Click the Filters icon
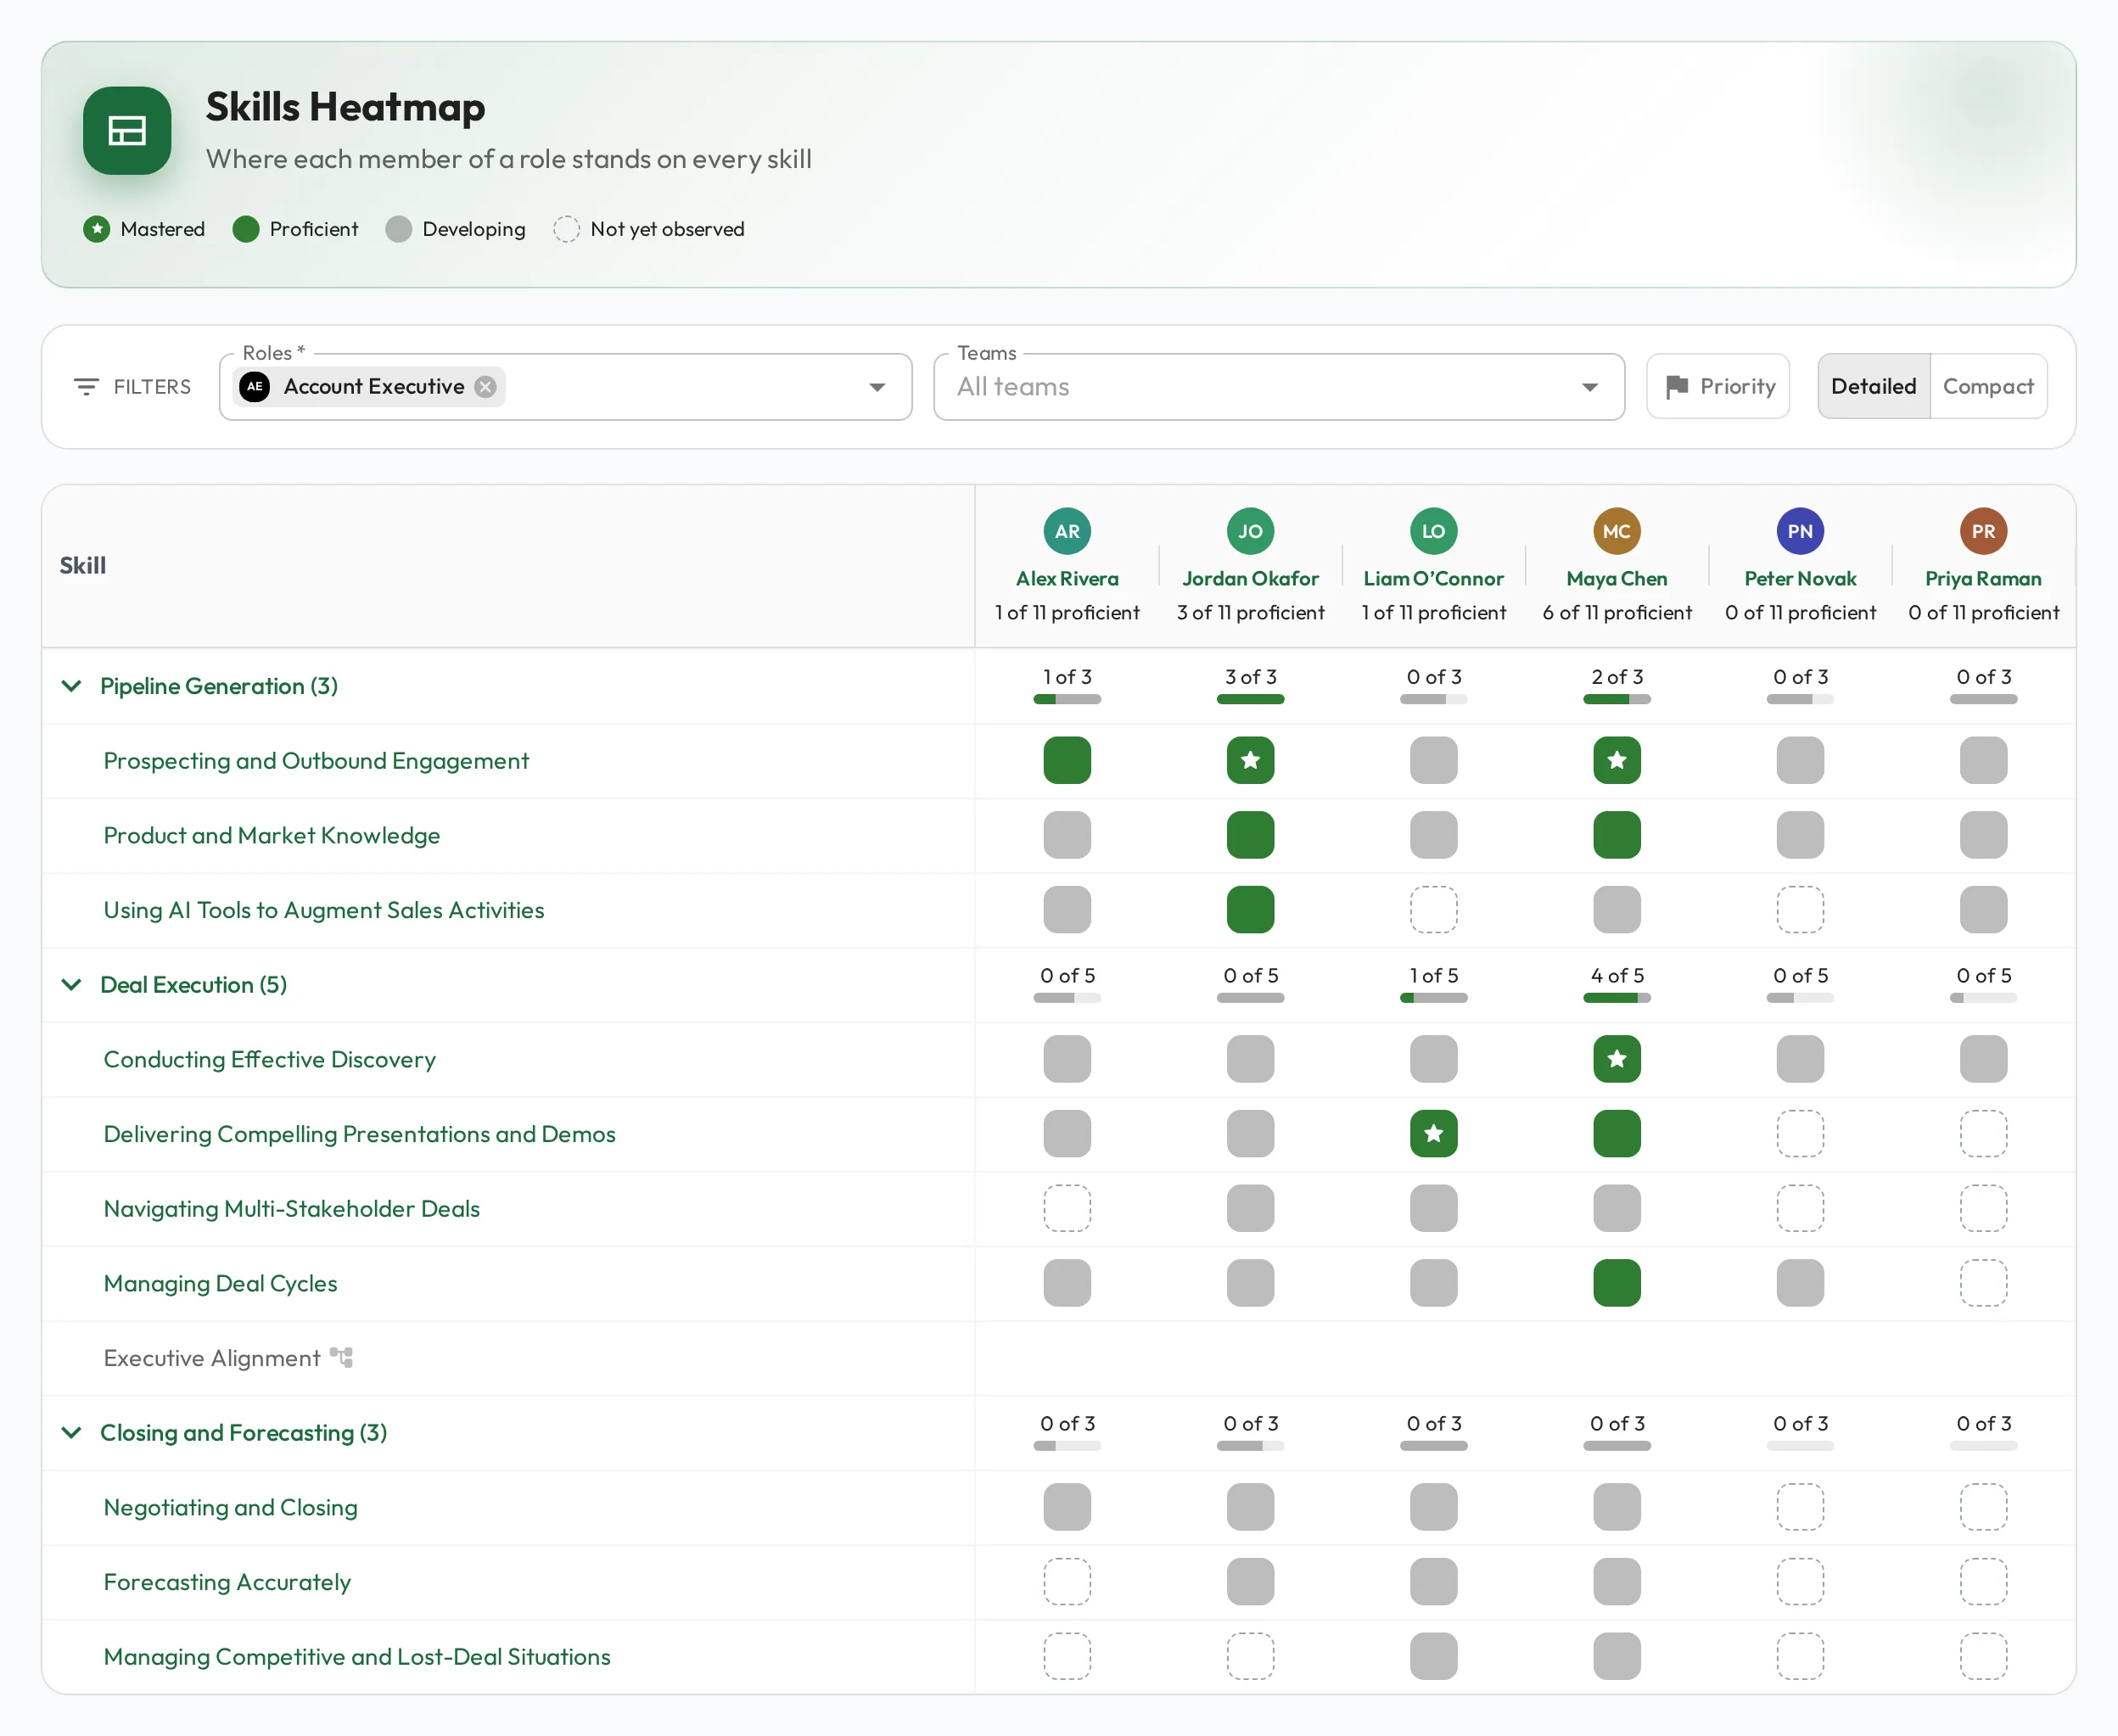The width and height of the screenshot is (2118, 1736). 87,387
